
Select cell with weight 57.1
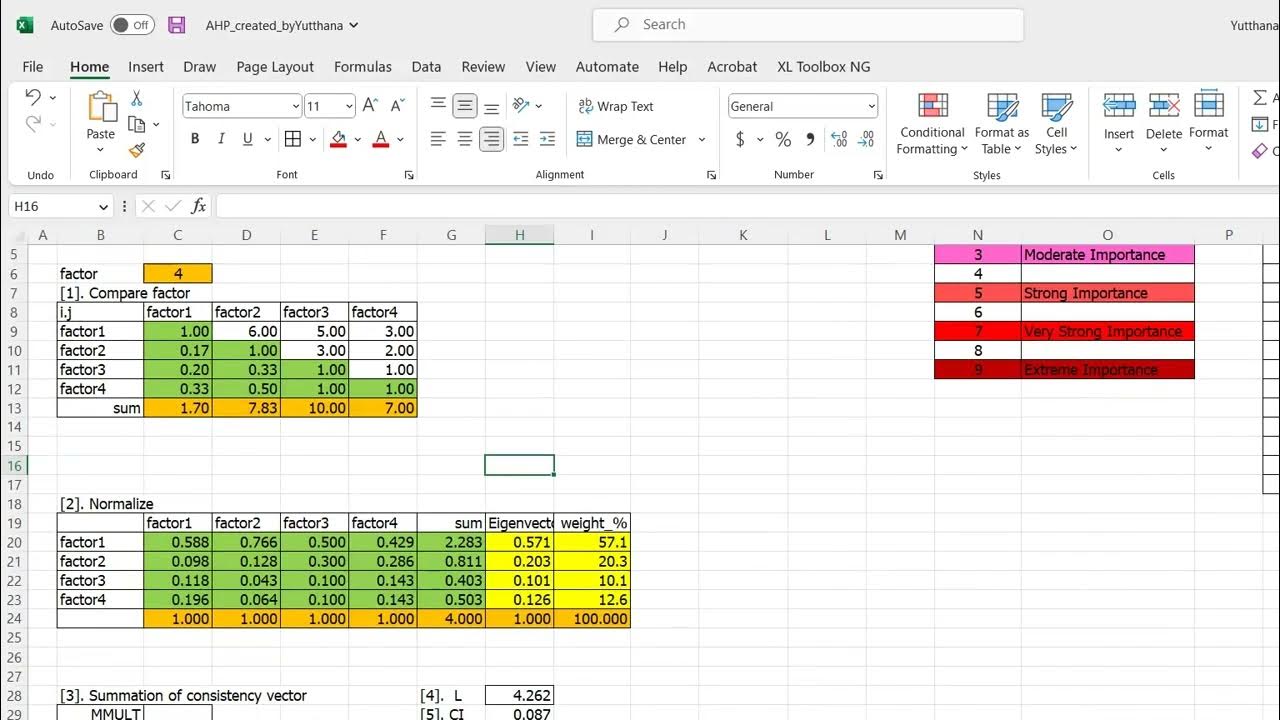(x=592, y=542)
